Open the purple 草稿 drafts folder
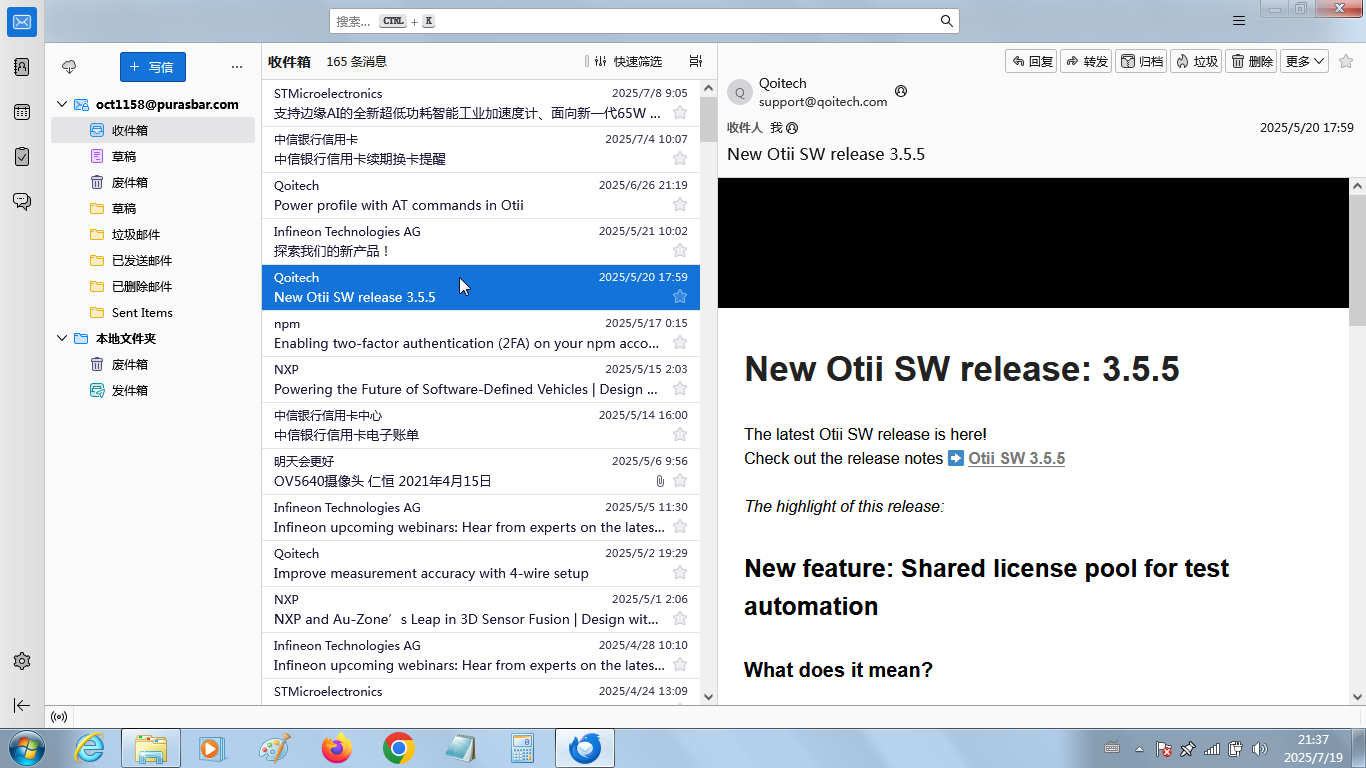 coord(153,156)
